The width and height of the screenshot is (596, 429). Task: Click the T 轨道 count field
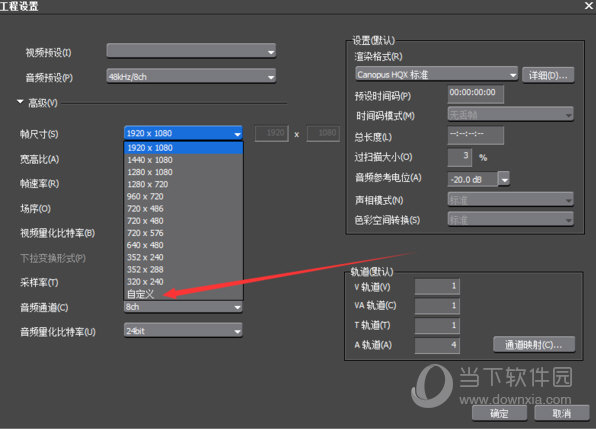point(437,325)
